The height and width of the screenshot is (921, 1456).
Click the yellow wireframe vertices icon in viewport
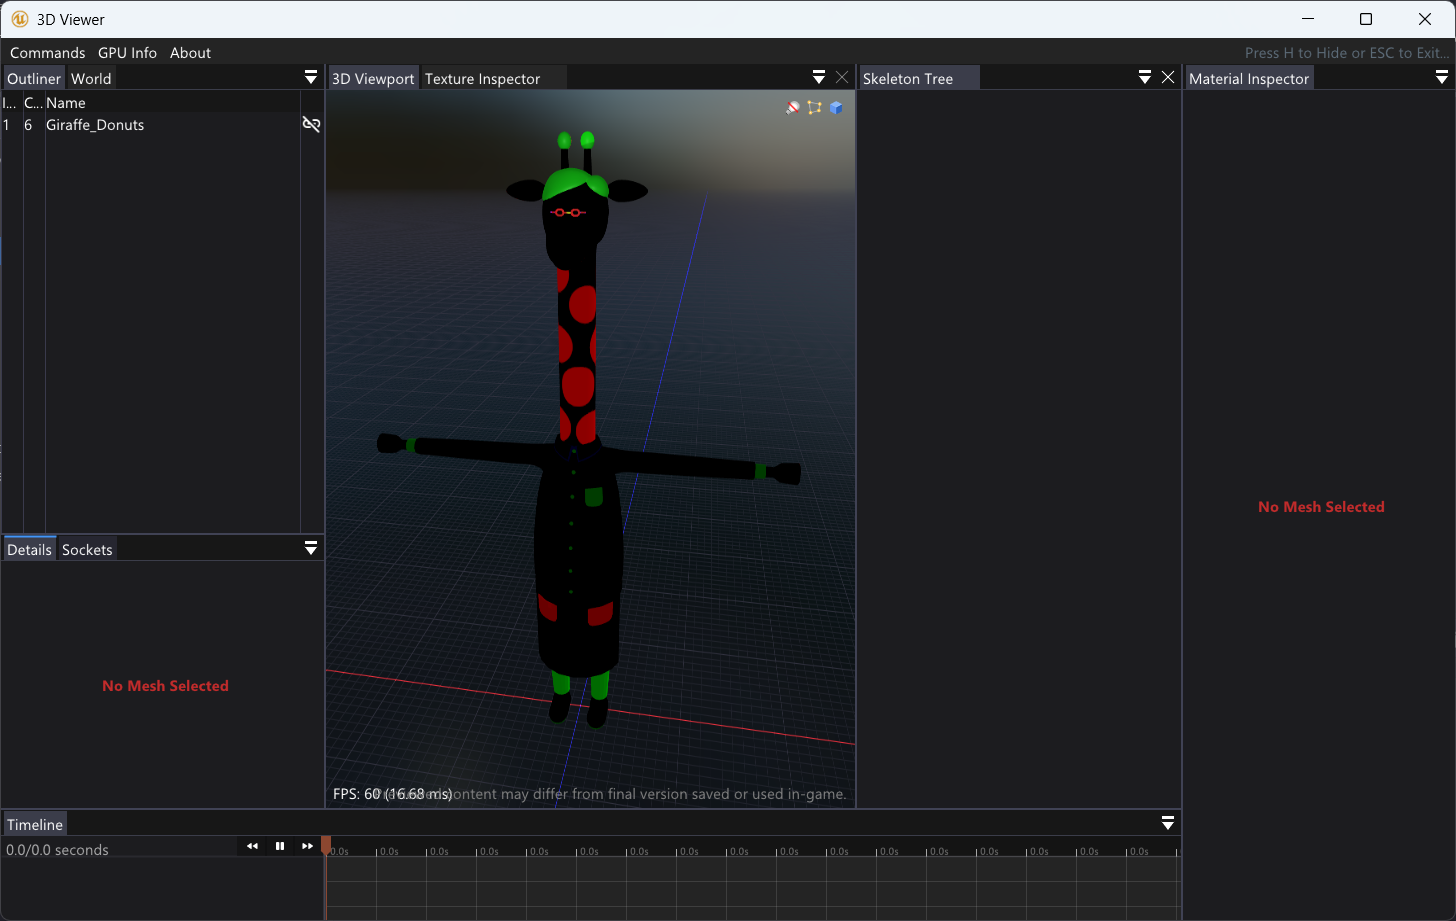814,107
